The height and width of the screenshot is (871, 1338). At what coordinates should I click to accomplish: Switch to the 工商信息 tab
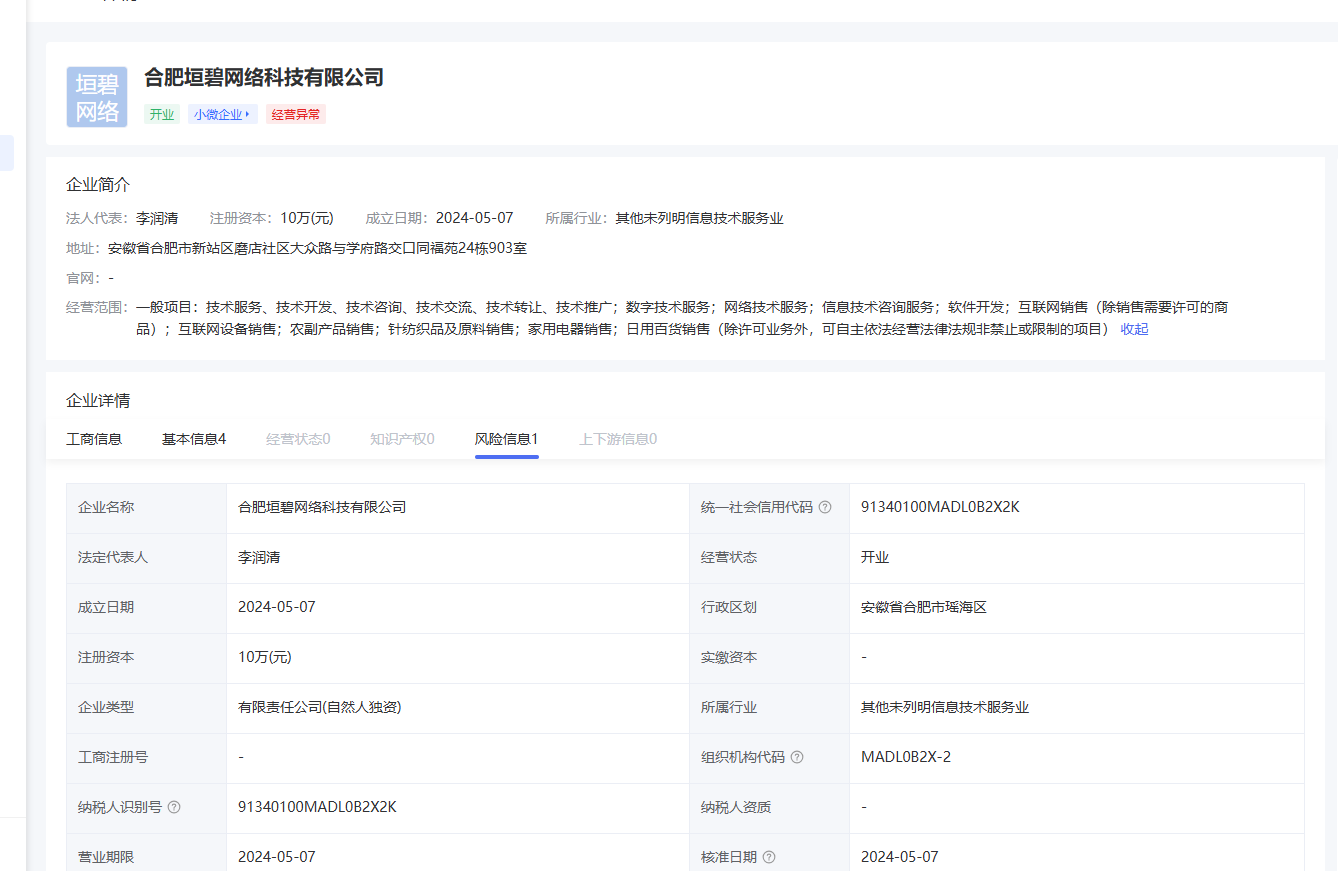94,438
